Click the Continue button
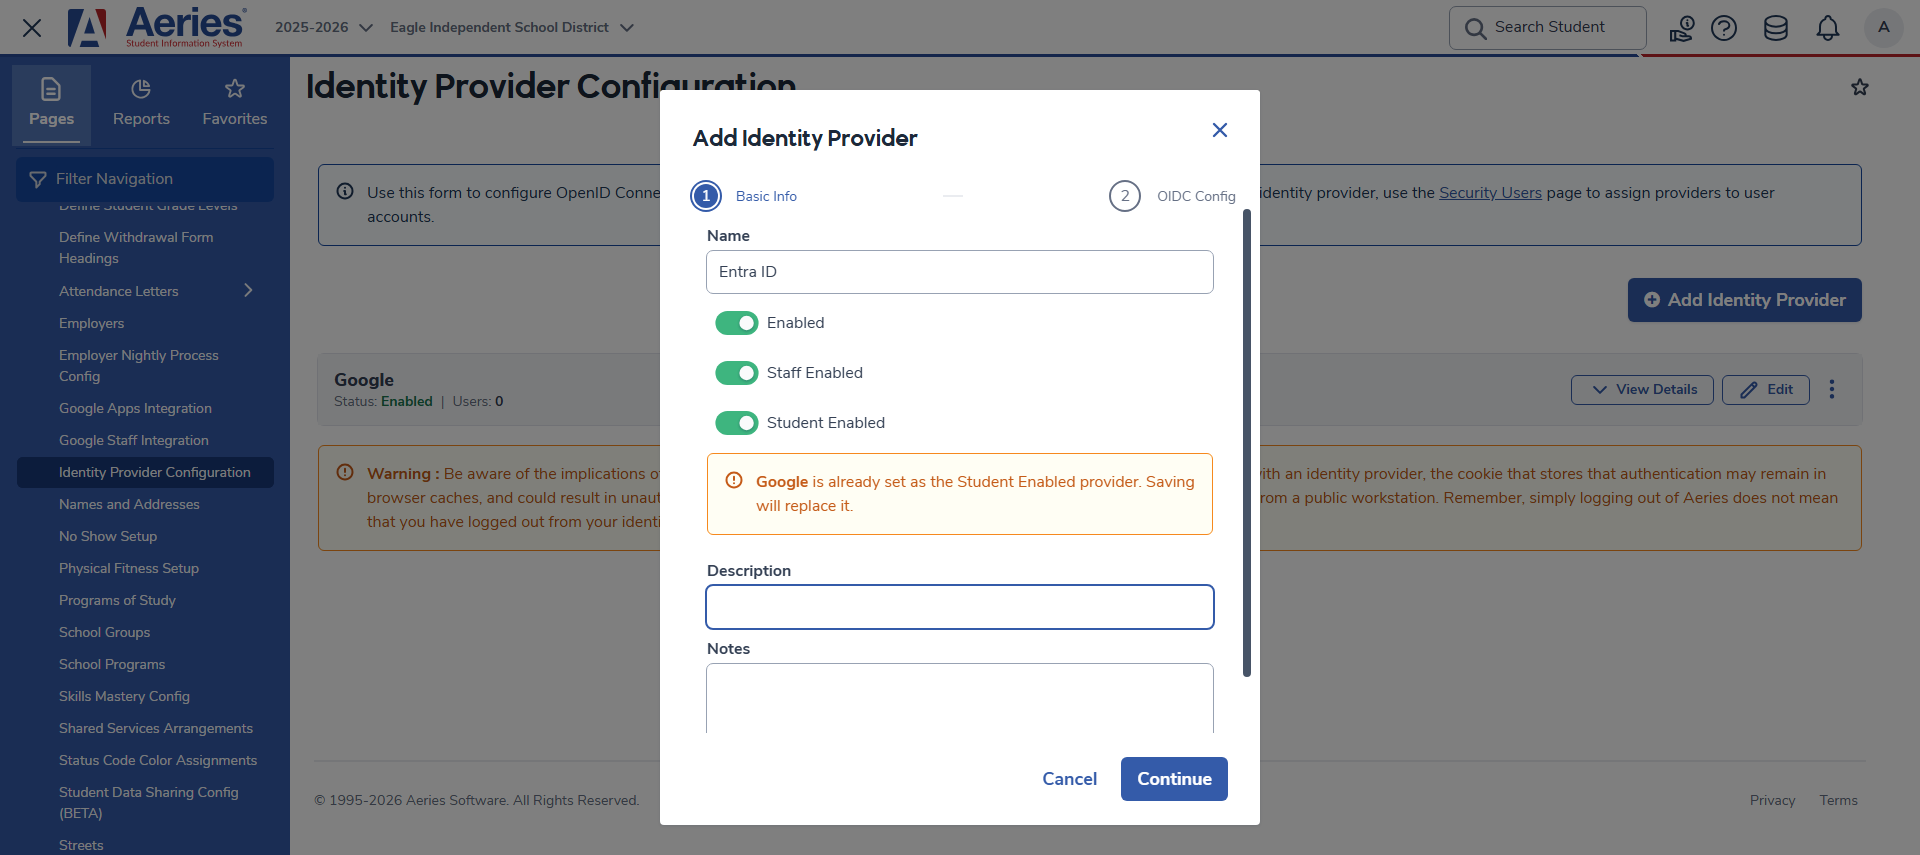Viewport: 1920px width, 855px height. tap(1174, 779)
